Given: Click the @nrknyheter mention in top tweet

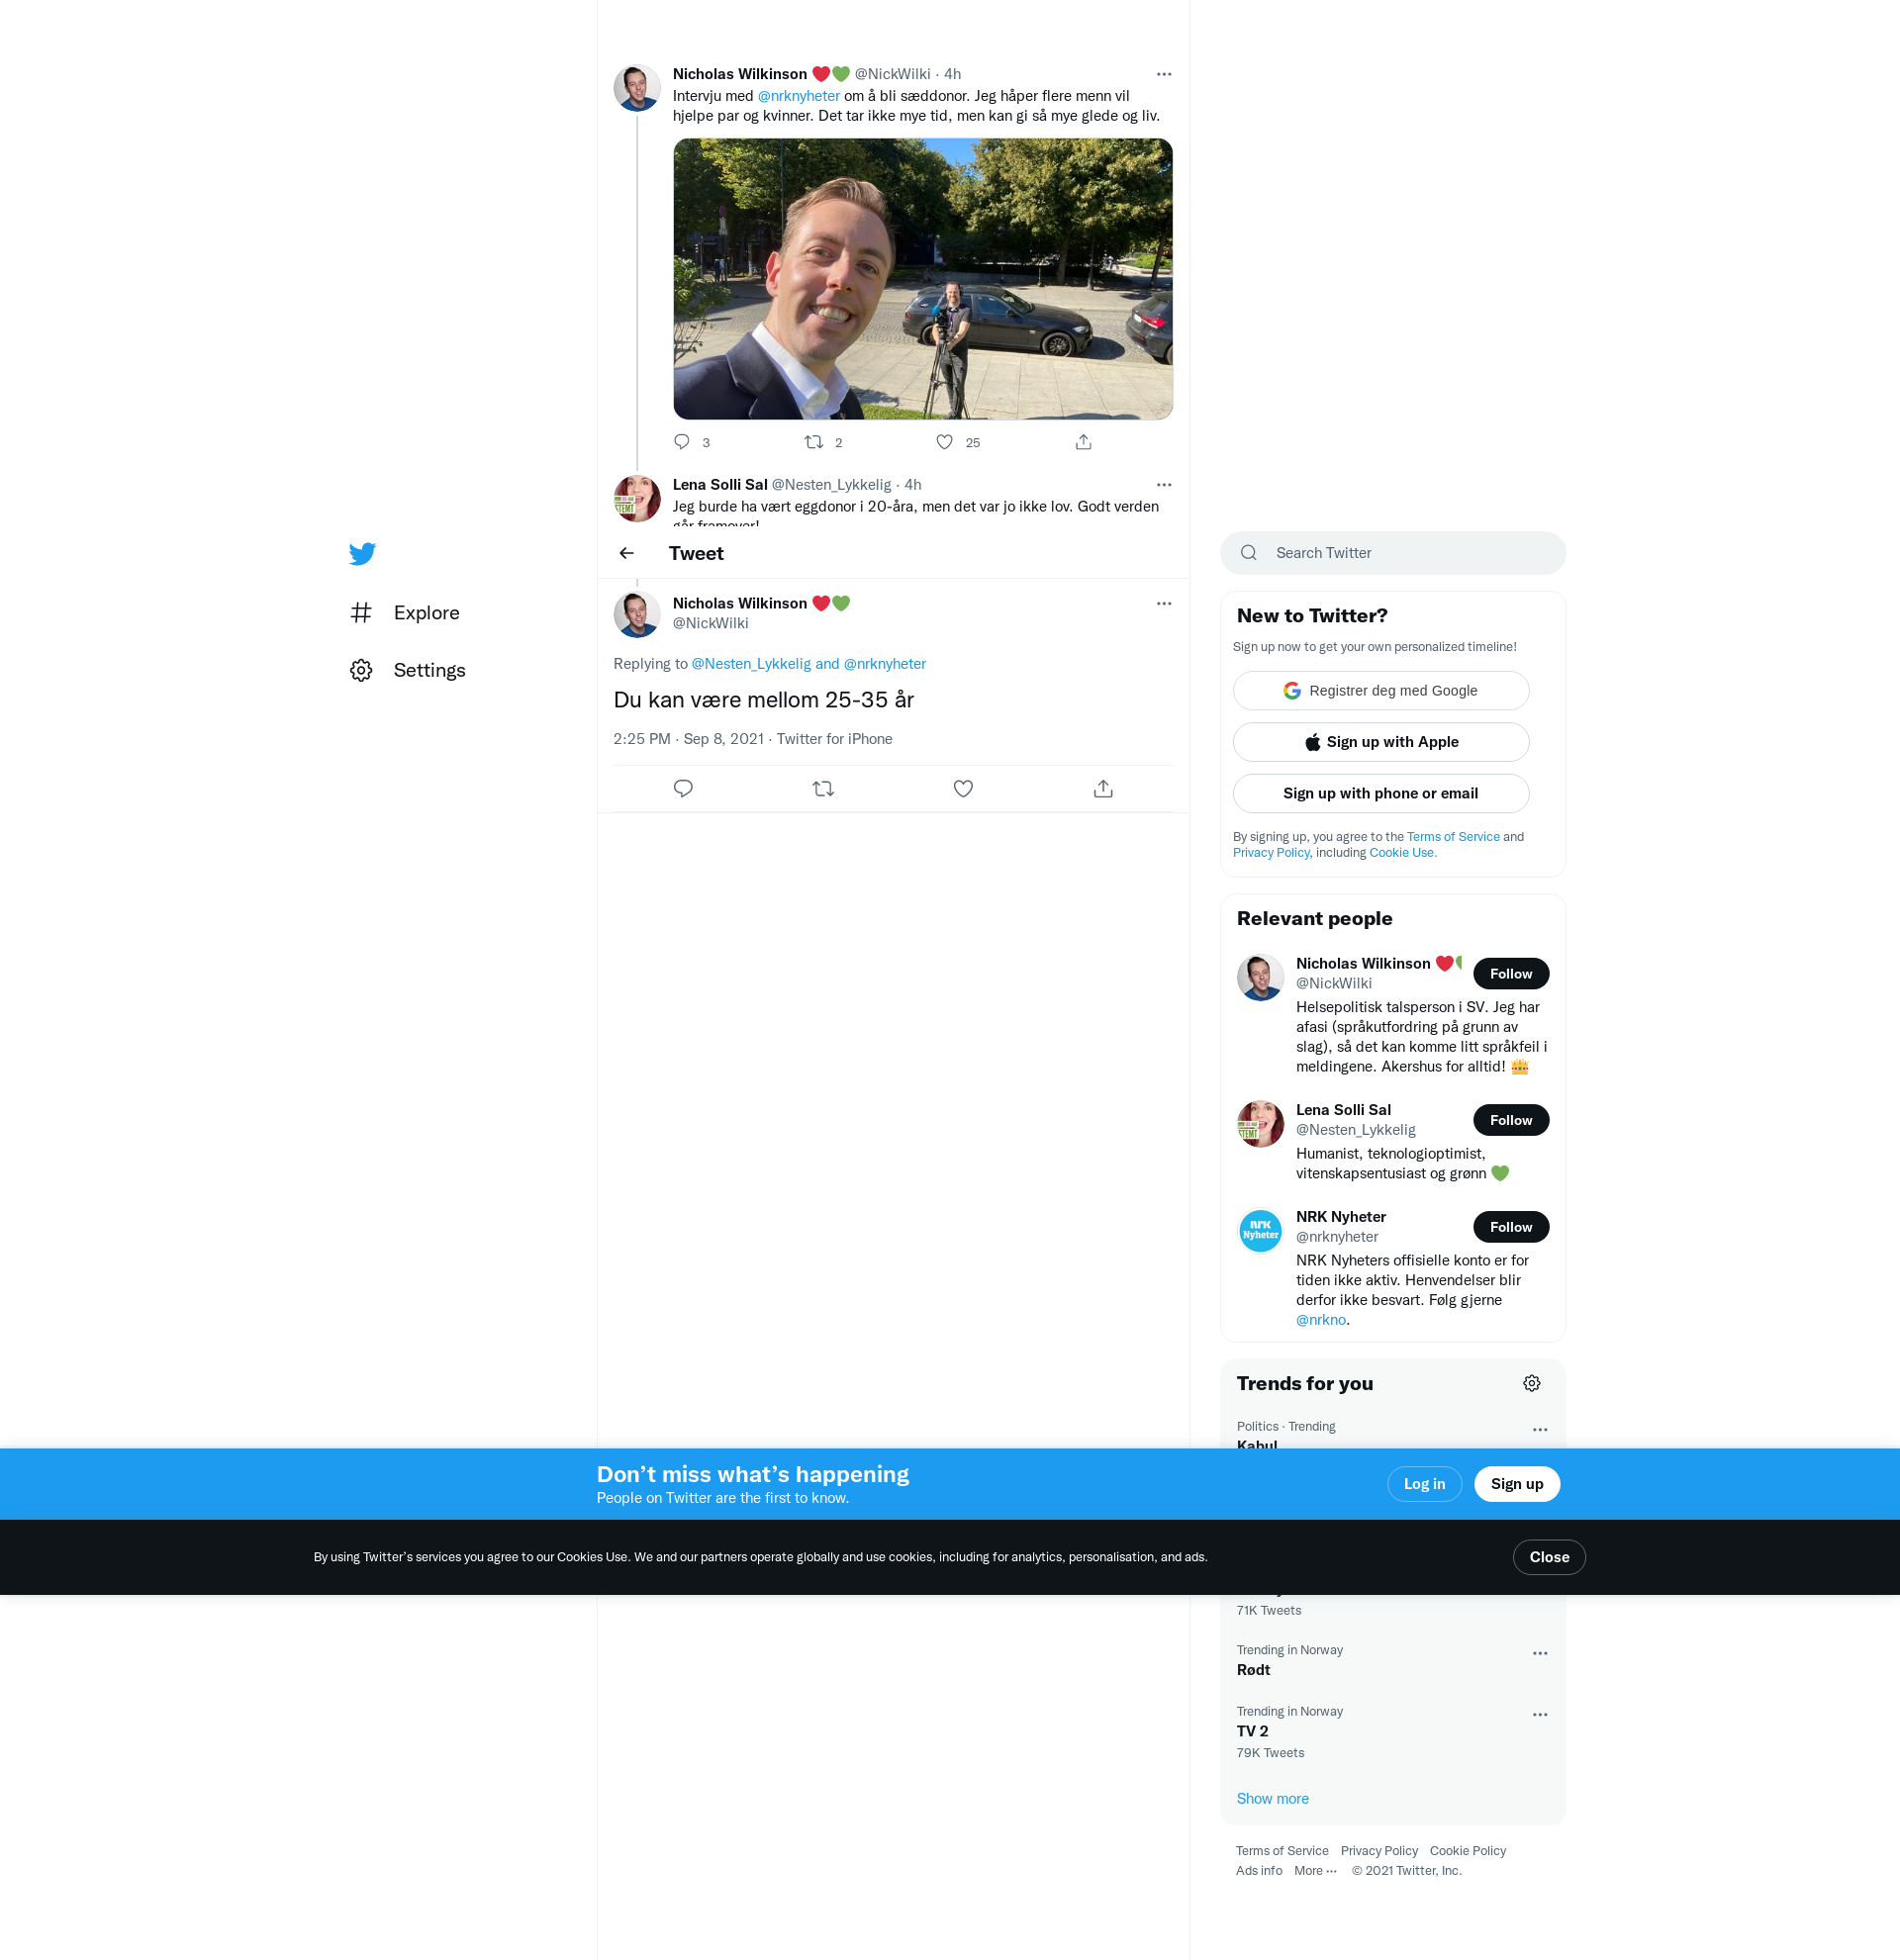Looking at the screenshot, I should click(799, 96).
